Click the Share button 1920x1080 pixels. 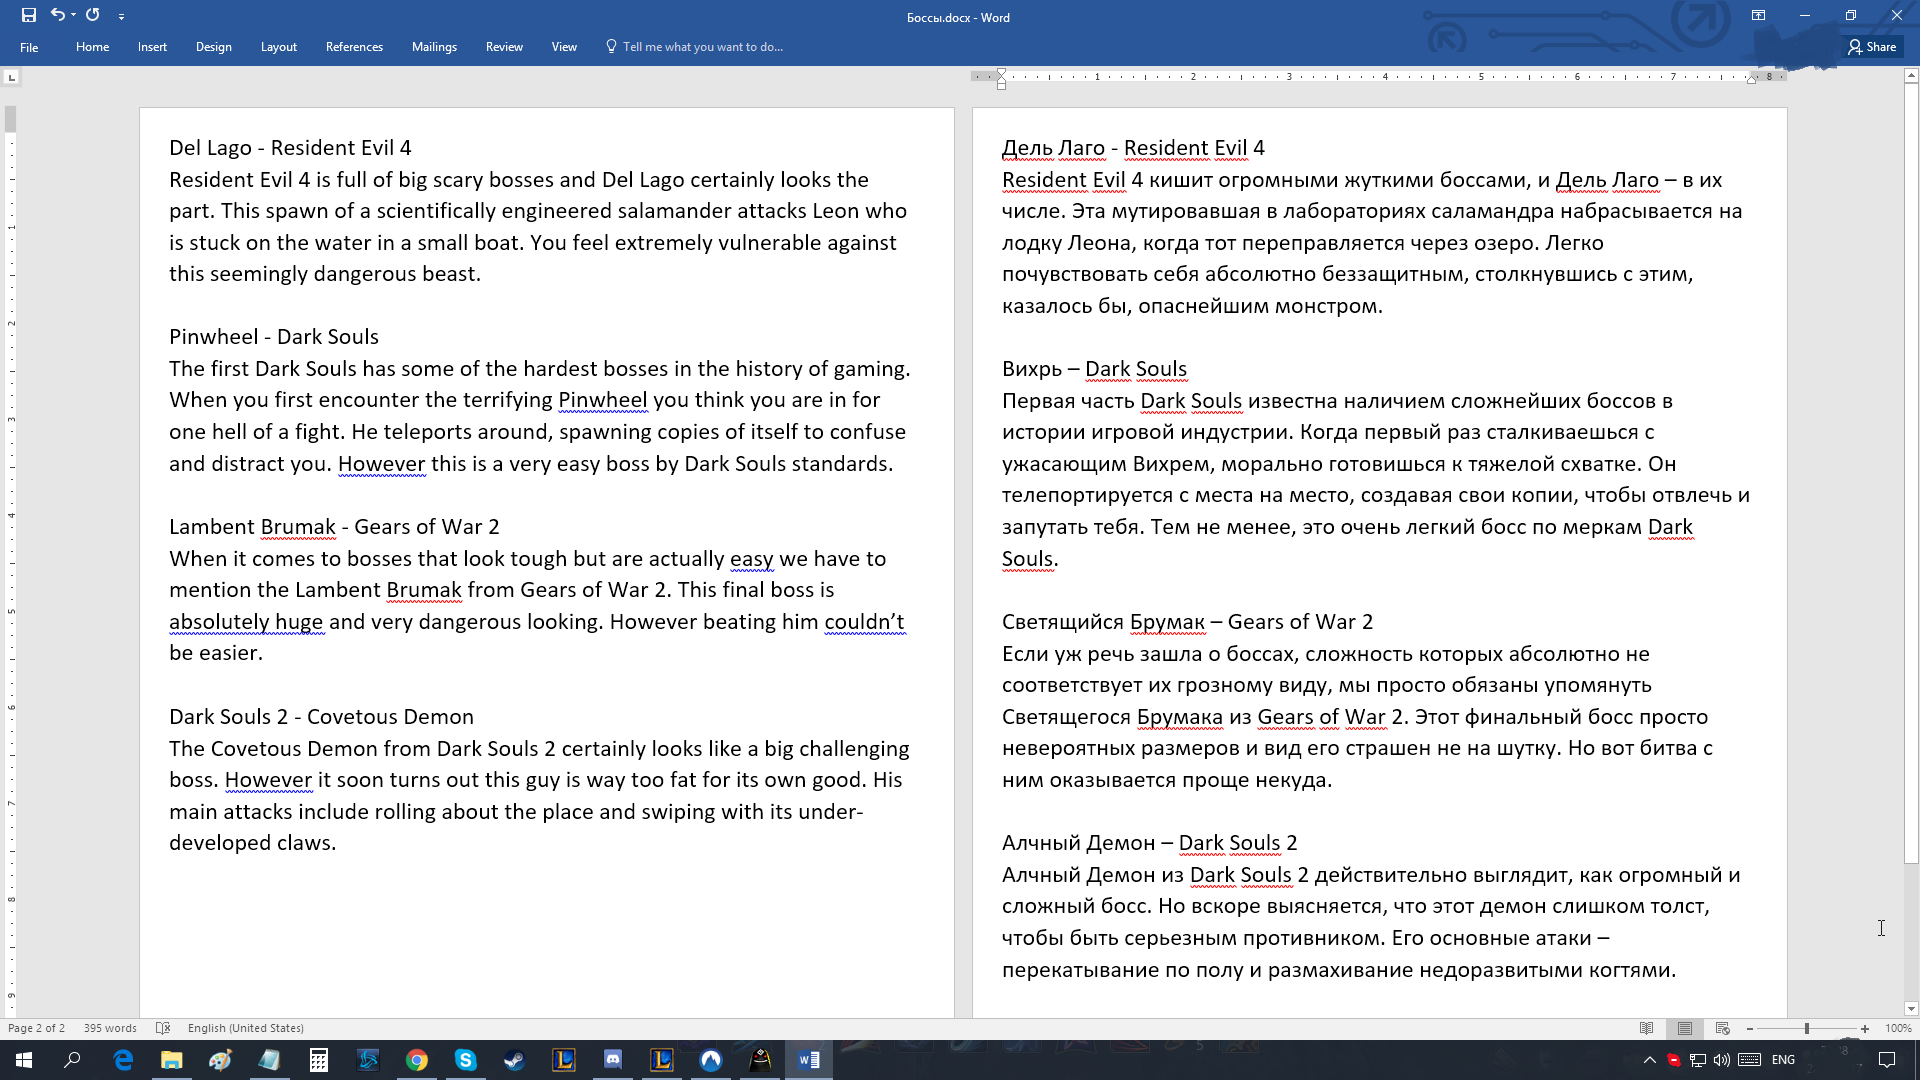tap(1872, 47)
